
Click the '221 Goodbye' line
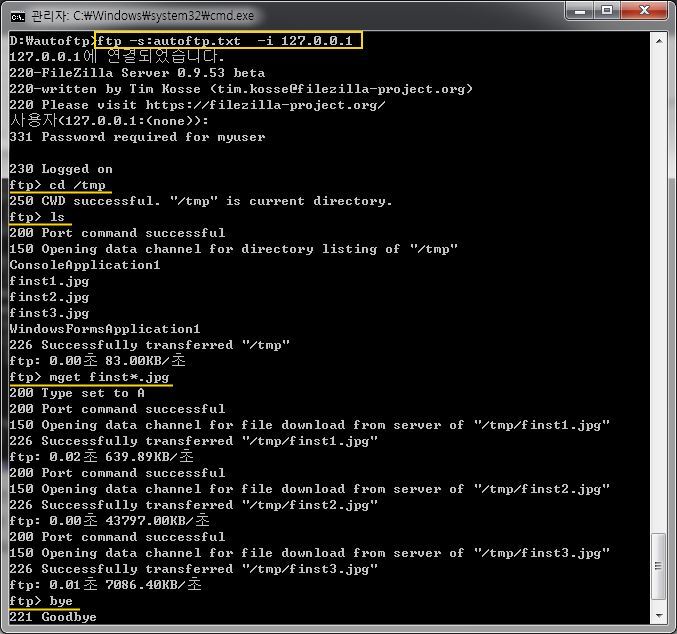click(x=53, y=617)
